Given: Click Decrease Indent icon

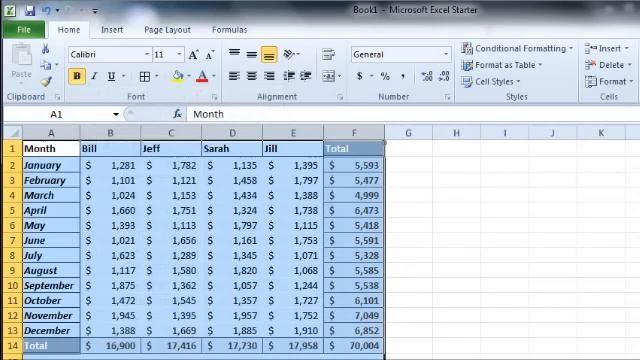Looking at the screenshot, I should coord(289,76).
